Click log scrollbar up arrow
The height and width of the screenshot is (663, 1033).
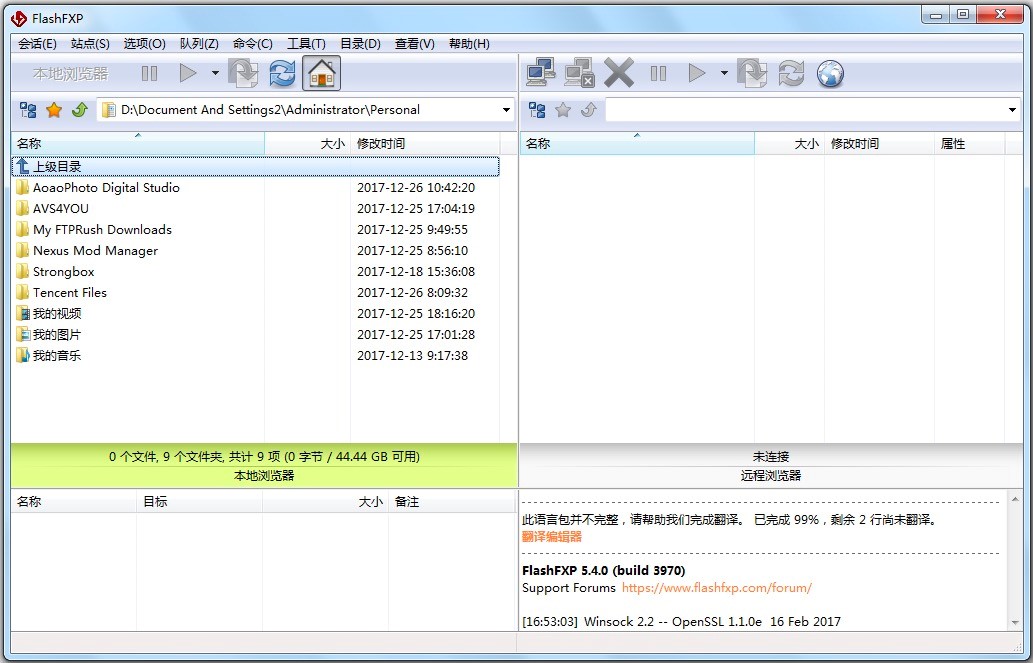1015,500
